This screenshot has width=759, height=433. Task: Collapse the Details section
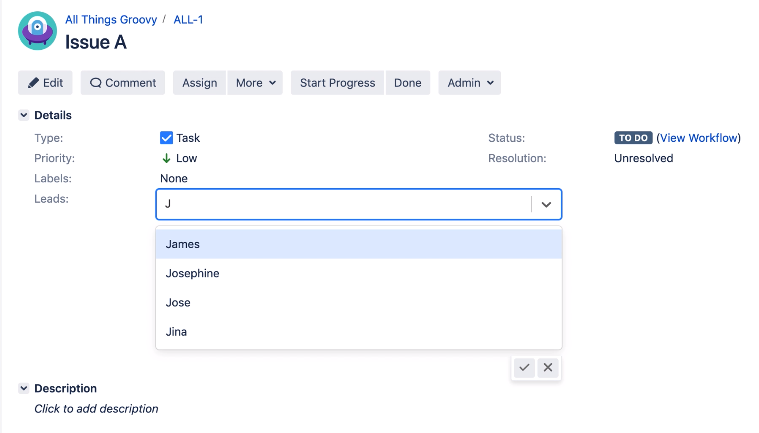click(x=24, y=116)
